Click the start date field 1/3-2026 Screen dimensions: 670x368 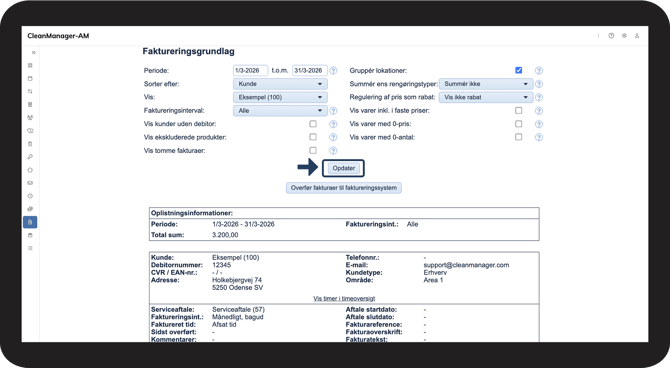[250, 71]
